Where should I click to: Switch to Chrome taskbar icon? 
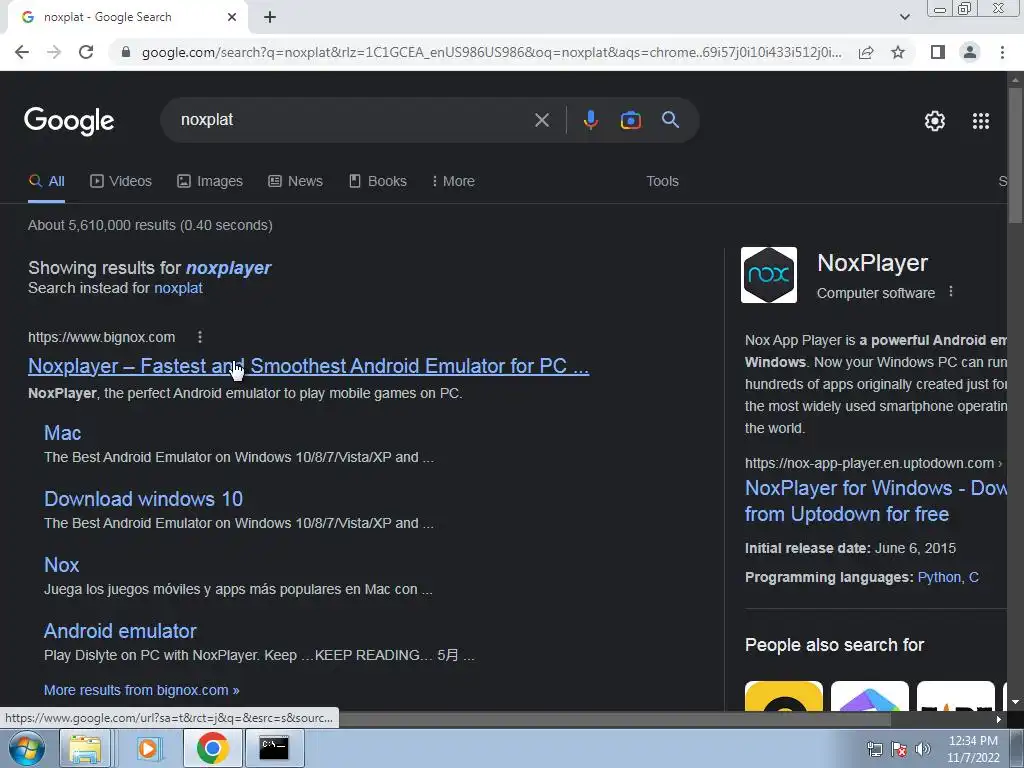(x=212, y=748)
